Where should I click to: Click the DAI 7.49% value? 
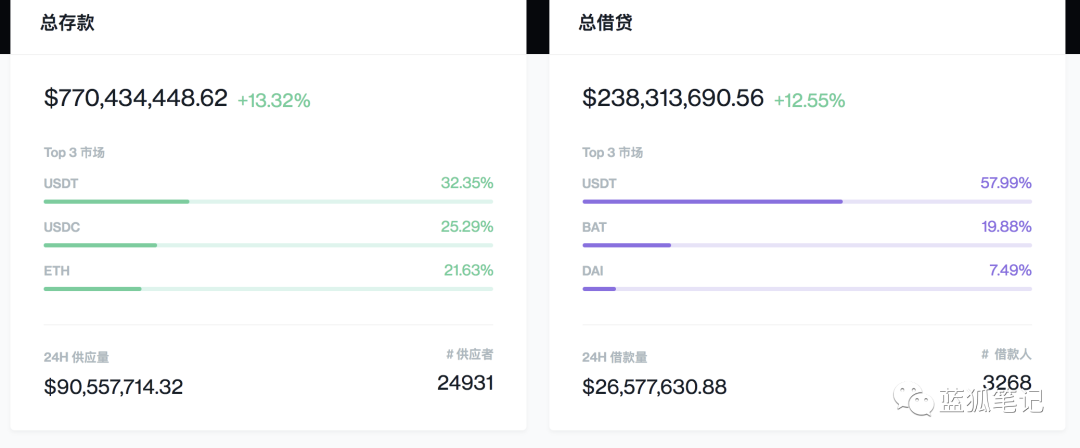[1010, 270]
